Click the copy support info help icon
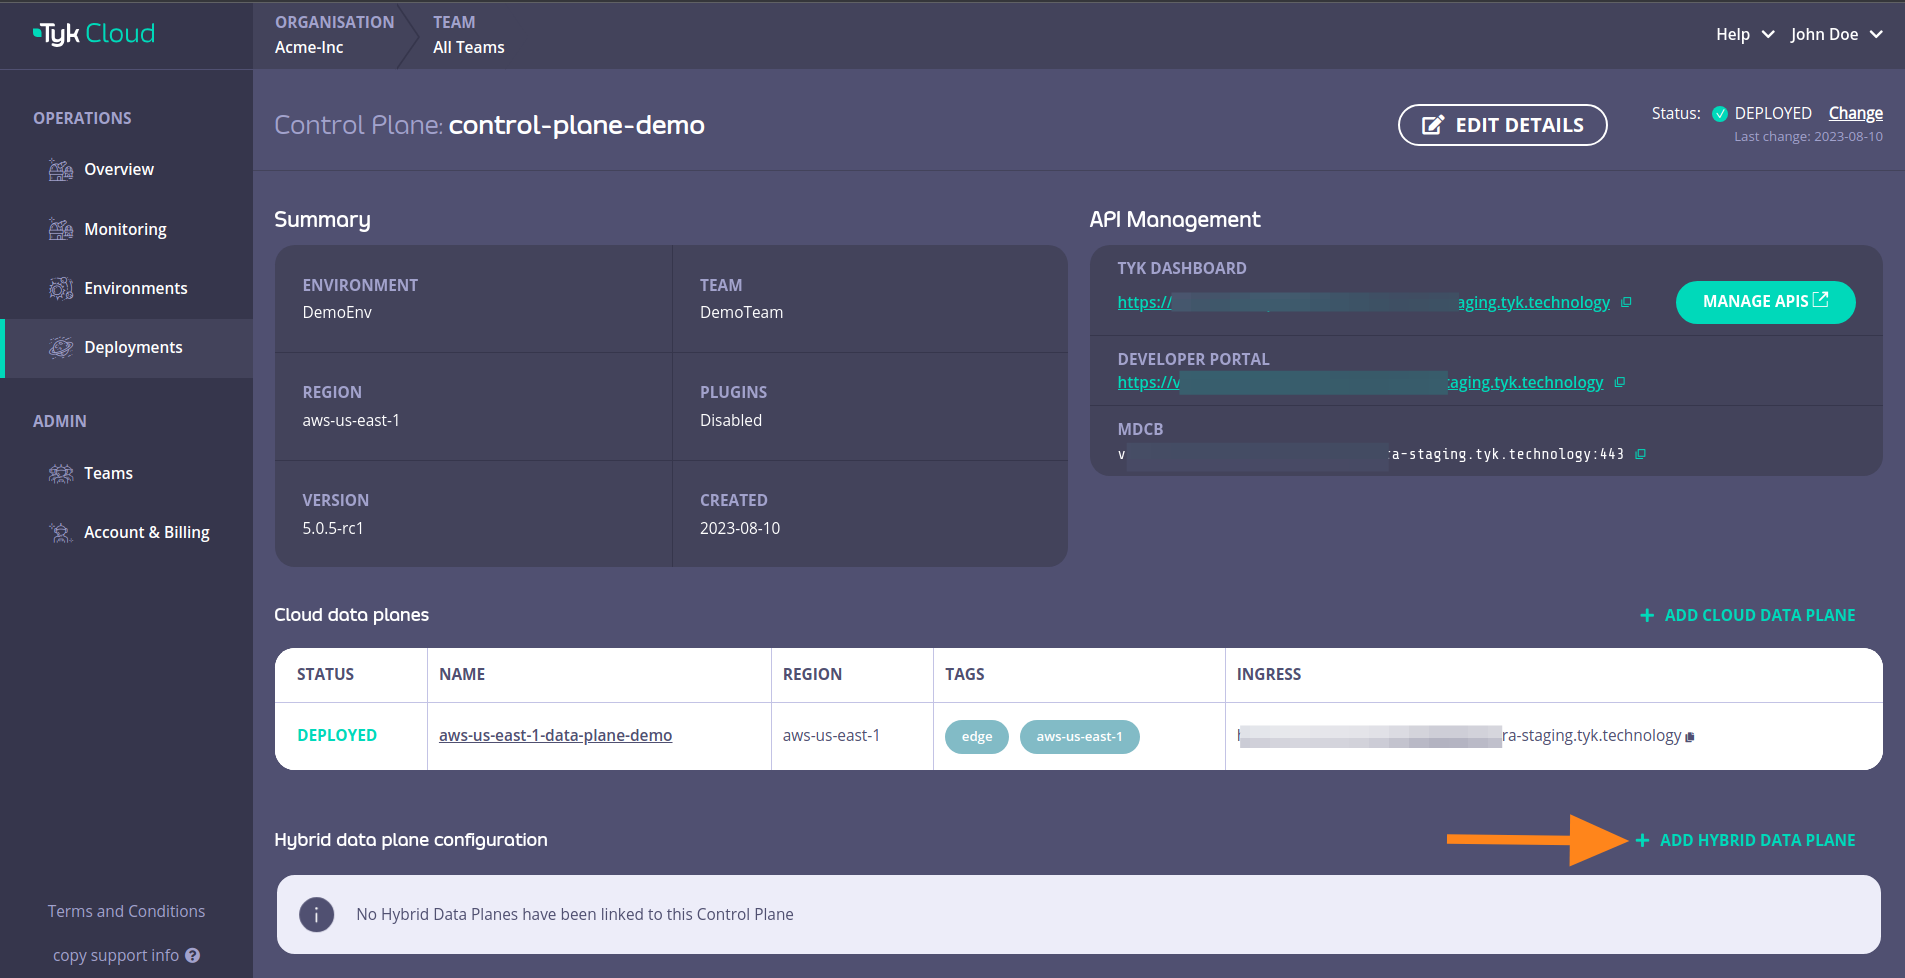 [193, 955]
